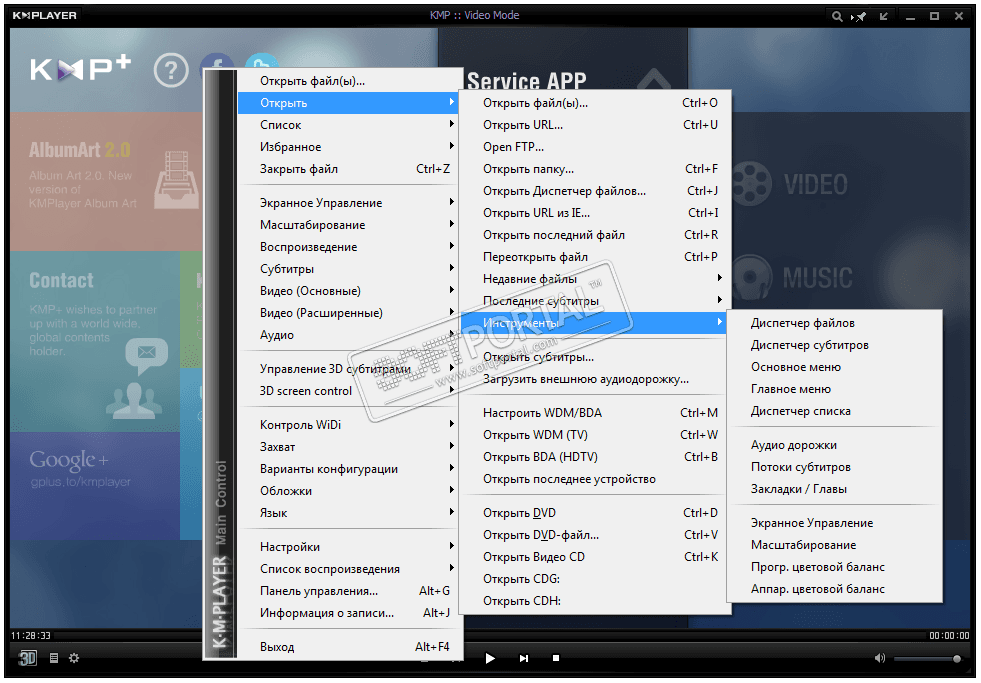Image resolution: width=981 pixels, height=683 pixels.
Task: Open Контроль WiDi submenu
Action: click(348, 425)
